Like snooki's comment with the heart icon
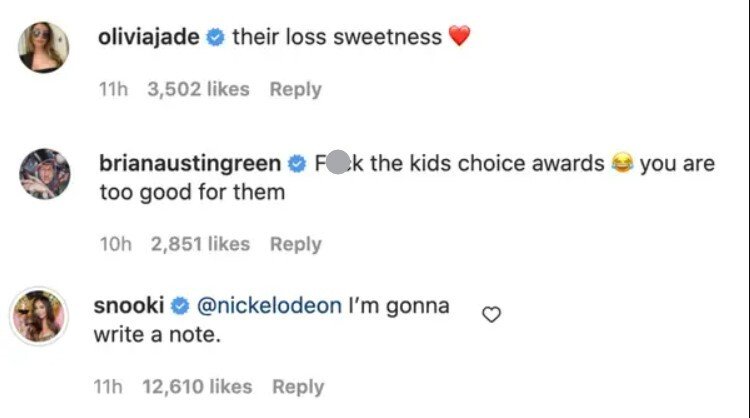 491,315
